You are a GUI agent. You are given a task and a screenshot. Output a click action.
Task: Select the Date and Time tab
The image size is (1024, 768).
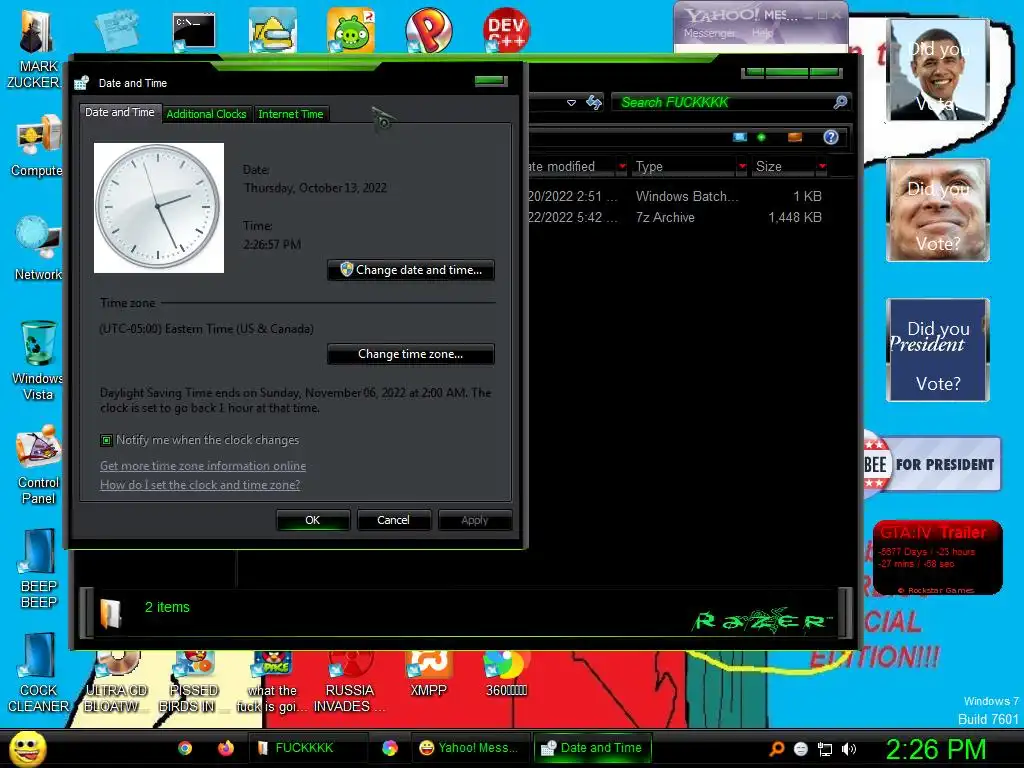120,112
